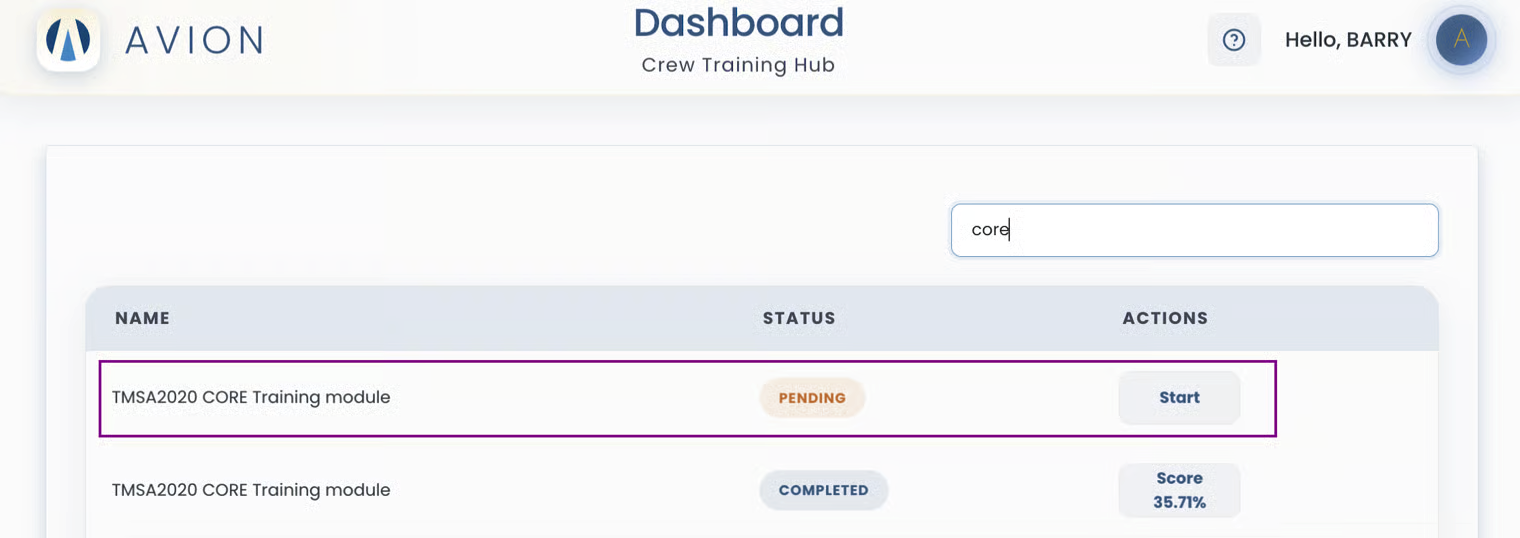Sort by the STATUS column header
1520x538 pixels.
tap(799, 318)
